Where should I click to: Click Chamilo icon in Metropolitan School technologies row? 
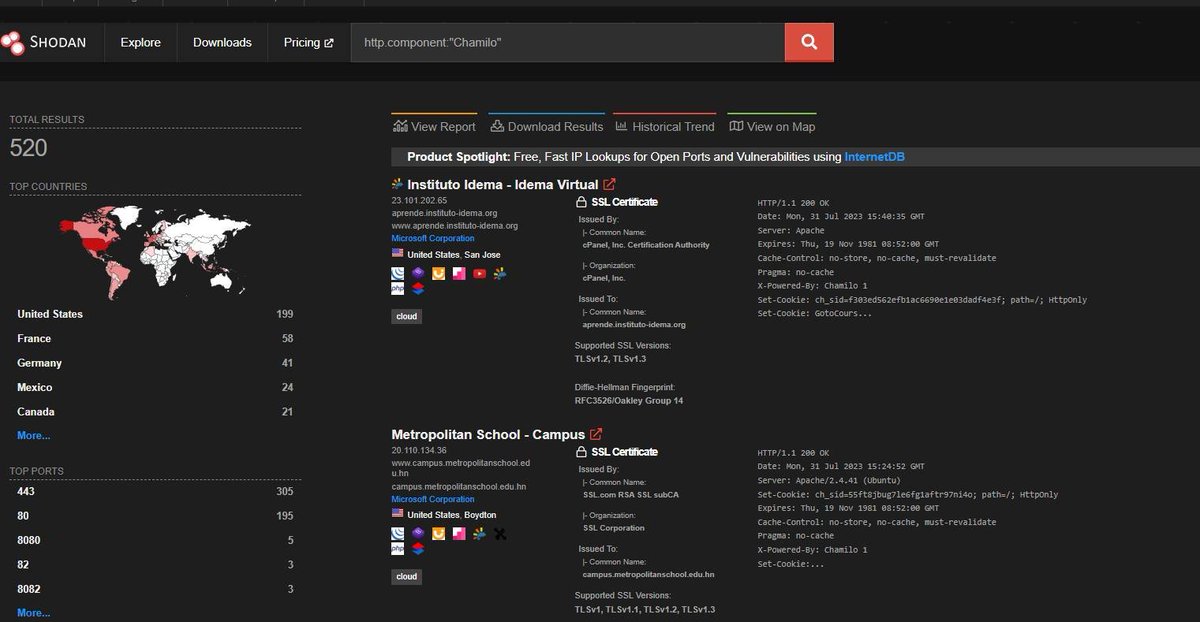(x=479, y=534)
